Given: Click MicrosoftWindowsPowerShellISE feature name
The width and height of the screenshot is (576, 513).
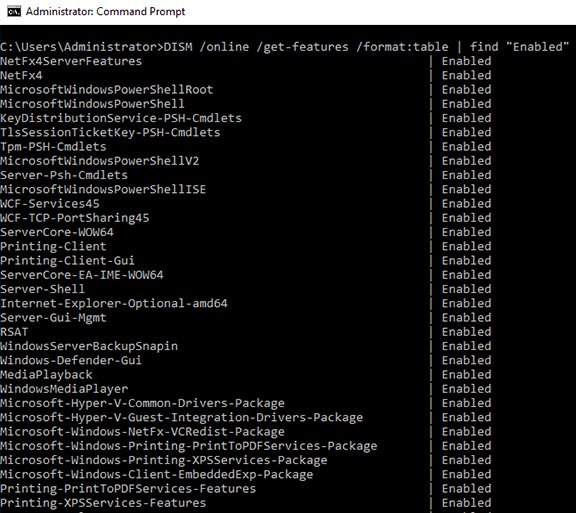Looking at the screenshot, I should coord(103,189).
